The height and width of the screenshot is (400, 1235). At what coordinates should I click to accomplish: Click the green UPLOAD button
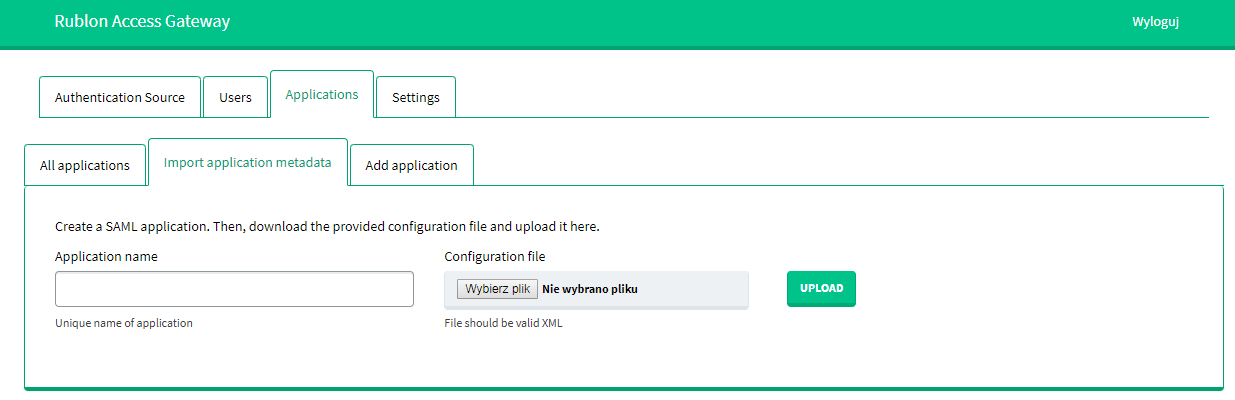[821, 288]
